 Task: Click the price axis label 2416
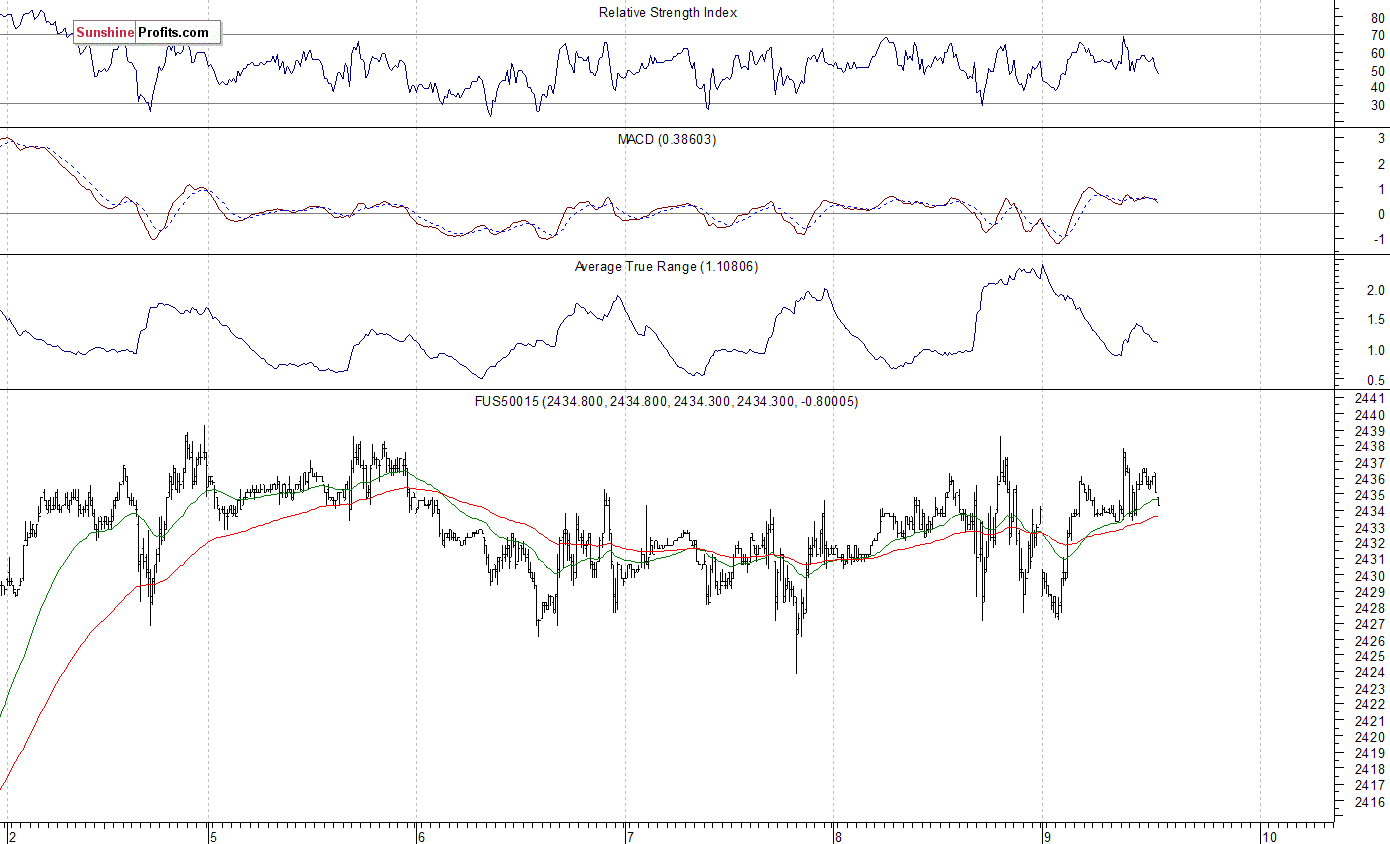pyautogui.click(x=1370, y=802)
